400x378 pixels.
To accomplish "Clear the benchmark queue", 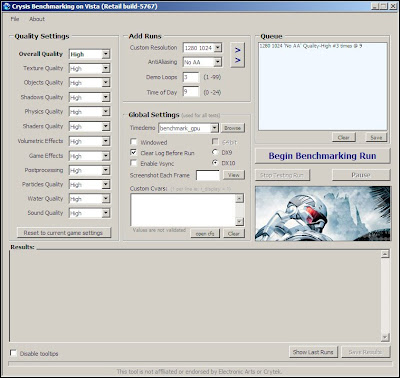I will coord(344,137).
